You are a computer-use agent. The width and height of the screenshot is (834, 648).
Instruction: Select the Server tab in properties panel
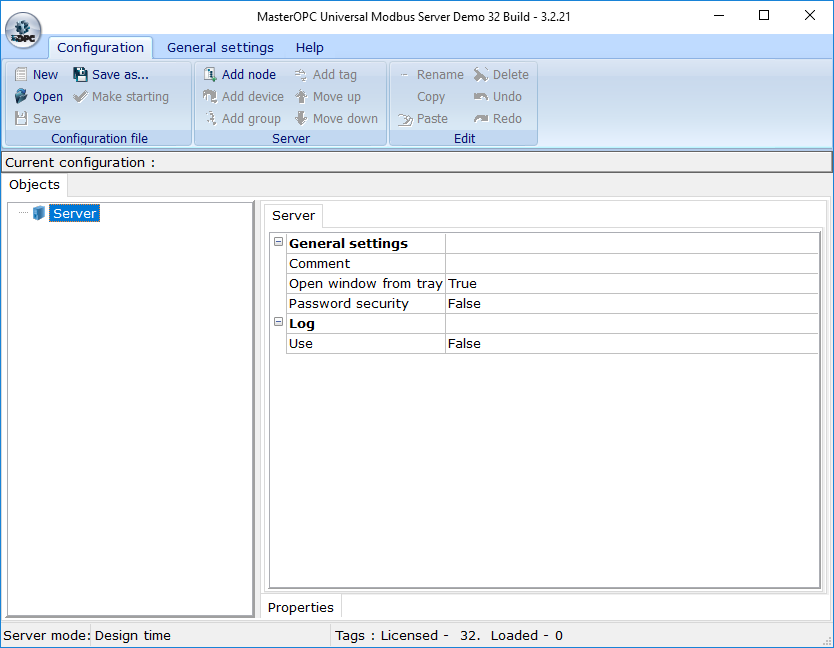click(294, 215)
